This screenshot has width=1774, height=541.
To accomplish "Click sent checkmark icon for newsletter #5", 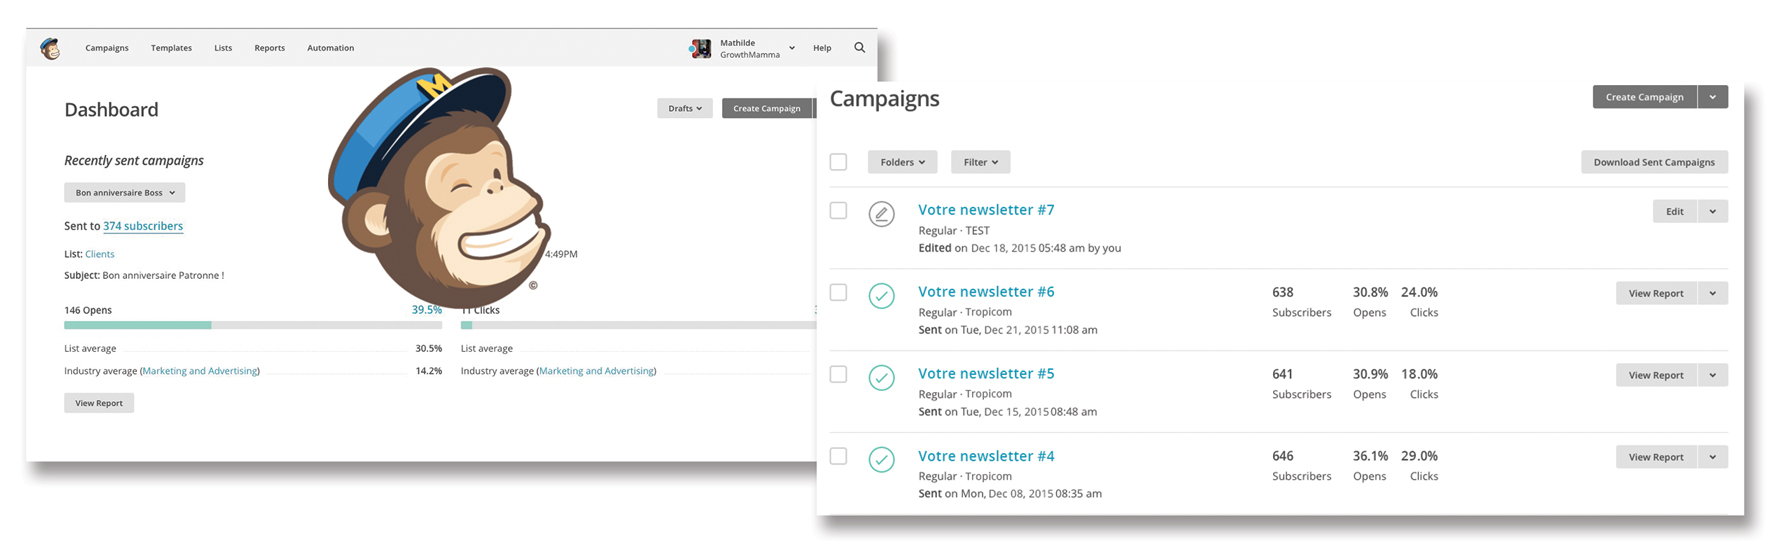I will click(881, 378).
